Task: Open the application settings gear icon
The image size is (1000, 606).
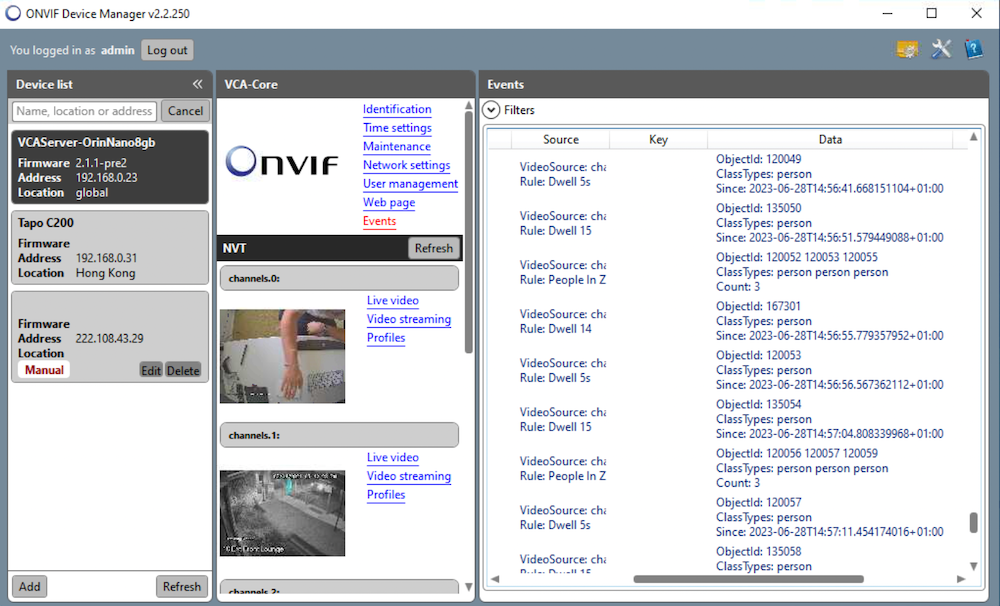Action: pyautogui.click(x=908, y=49)
